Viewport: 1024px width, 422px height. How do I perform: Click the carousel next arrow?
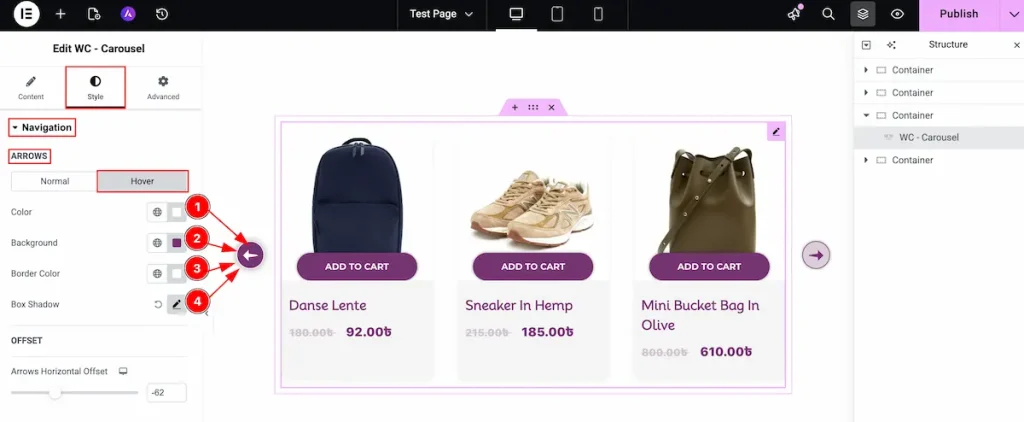(x=816, y=255)
